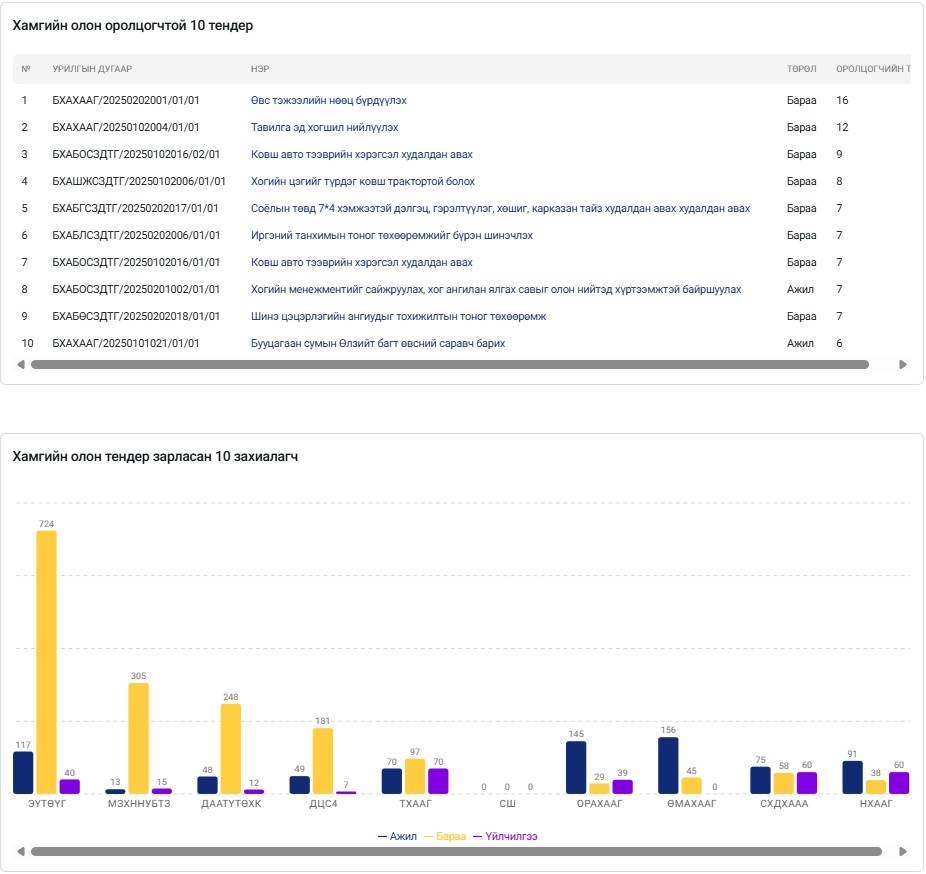Click the 'Нэр' column header
This screenshot has height=874, width=926.
pyautogui.click(x=260, y=69)
